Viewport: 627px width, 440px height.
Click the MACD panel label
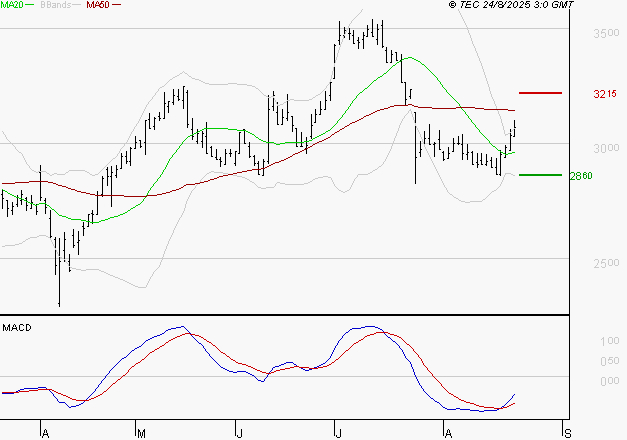[x=17, y=328]
